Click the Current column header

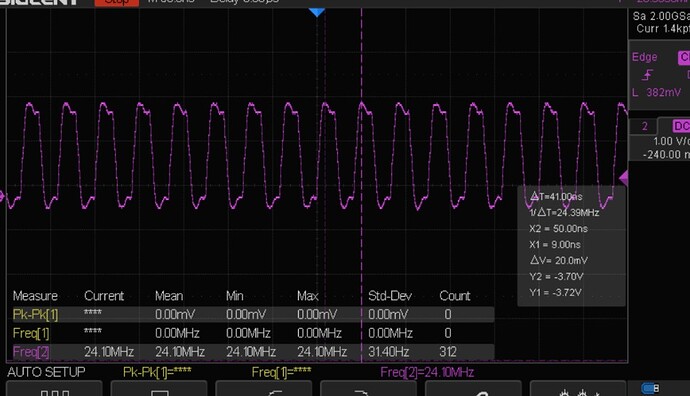(104, 296)
